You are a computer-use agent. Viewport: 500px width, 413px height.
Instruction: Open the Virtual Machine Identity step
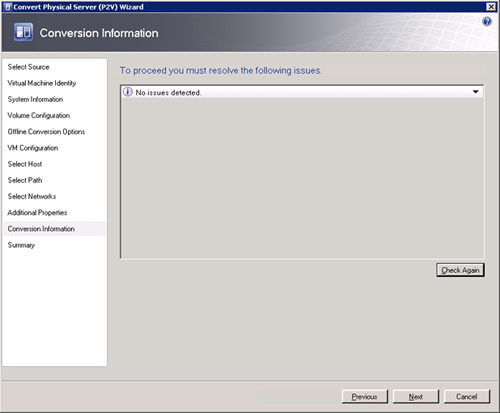[42, 83]
